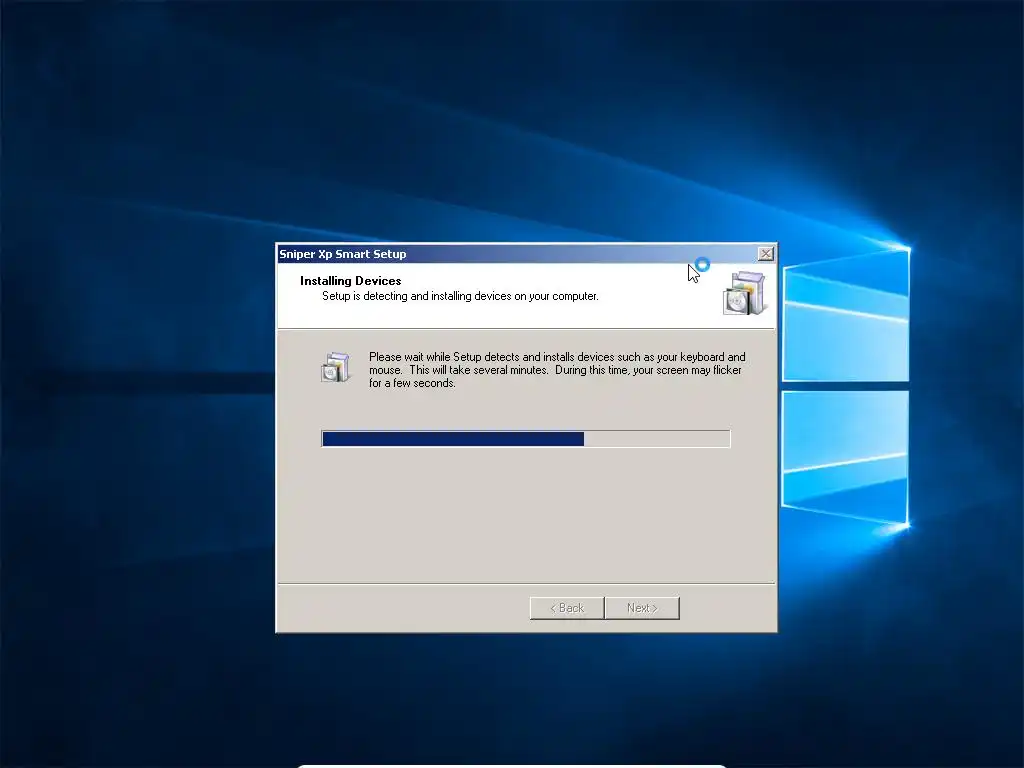Click the 'Installing Devices' heading
The width and height of the screenshot is (1024, 768).
tap(351, 281)
